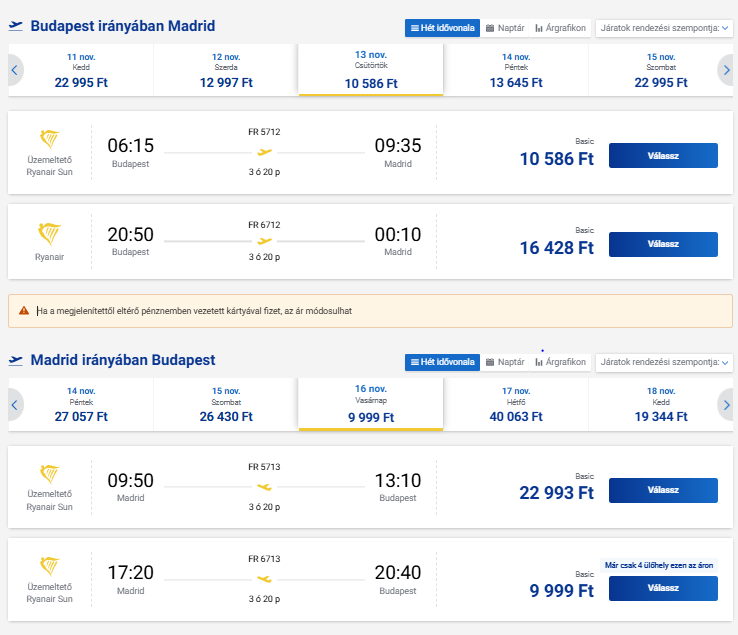Open return Naptár calendar view
This screenshot has height=635, width=738.
(505, 362)
